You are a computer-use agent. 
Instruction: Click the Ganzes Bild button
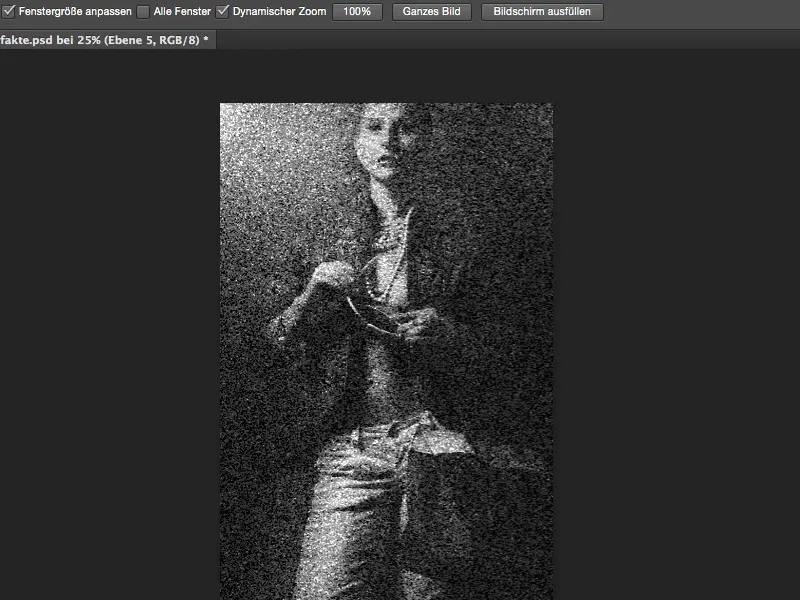(432, 11)
